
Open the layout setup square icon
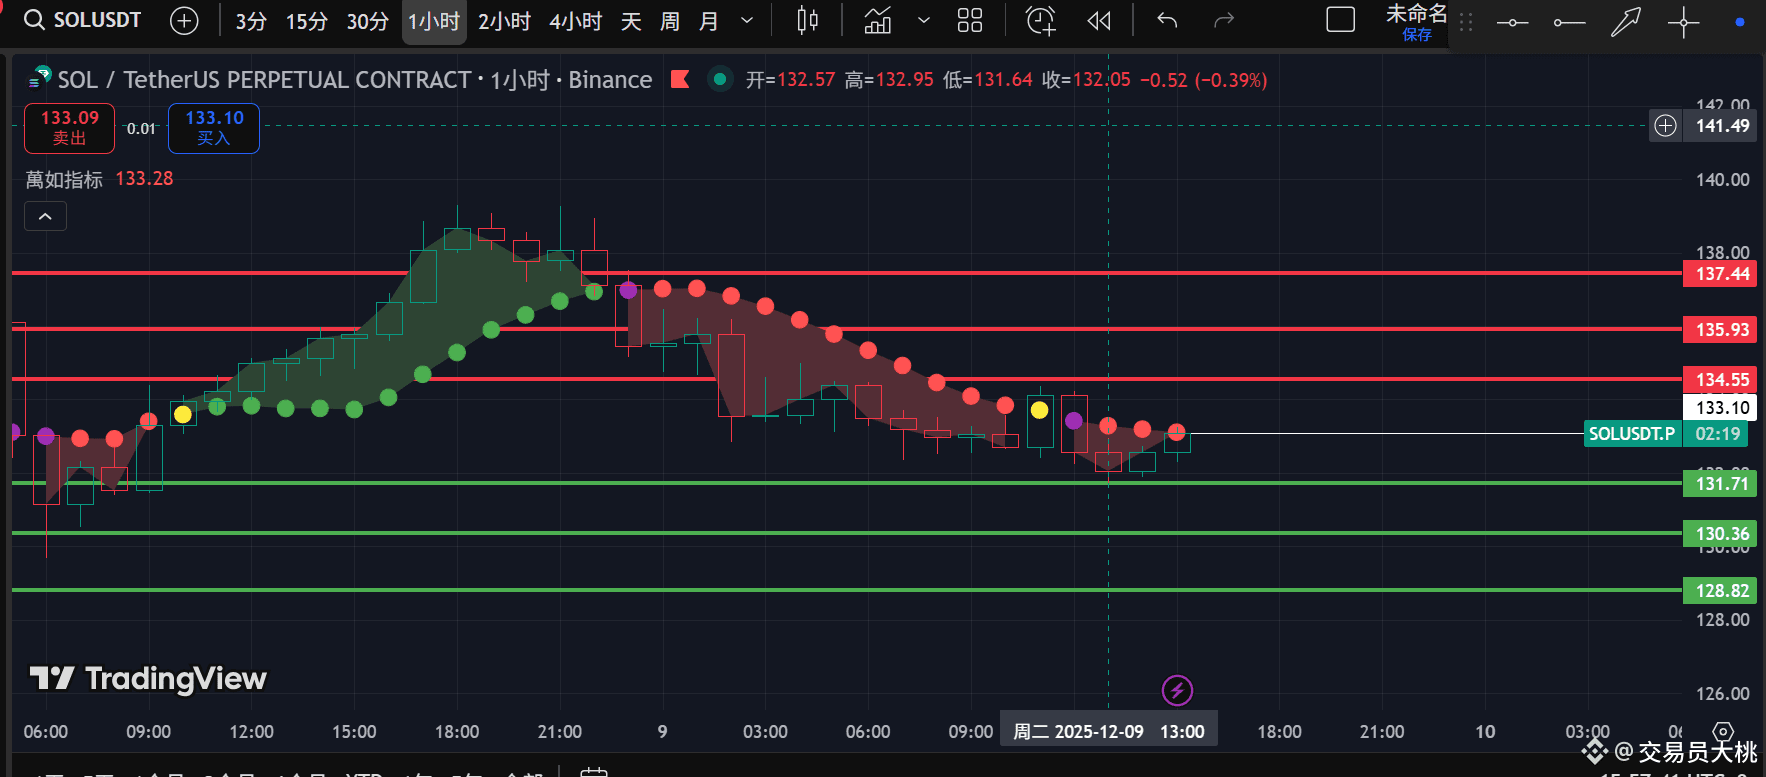coord(1340,20)
